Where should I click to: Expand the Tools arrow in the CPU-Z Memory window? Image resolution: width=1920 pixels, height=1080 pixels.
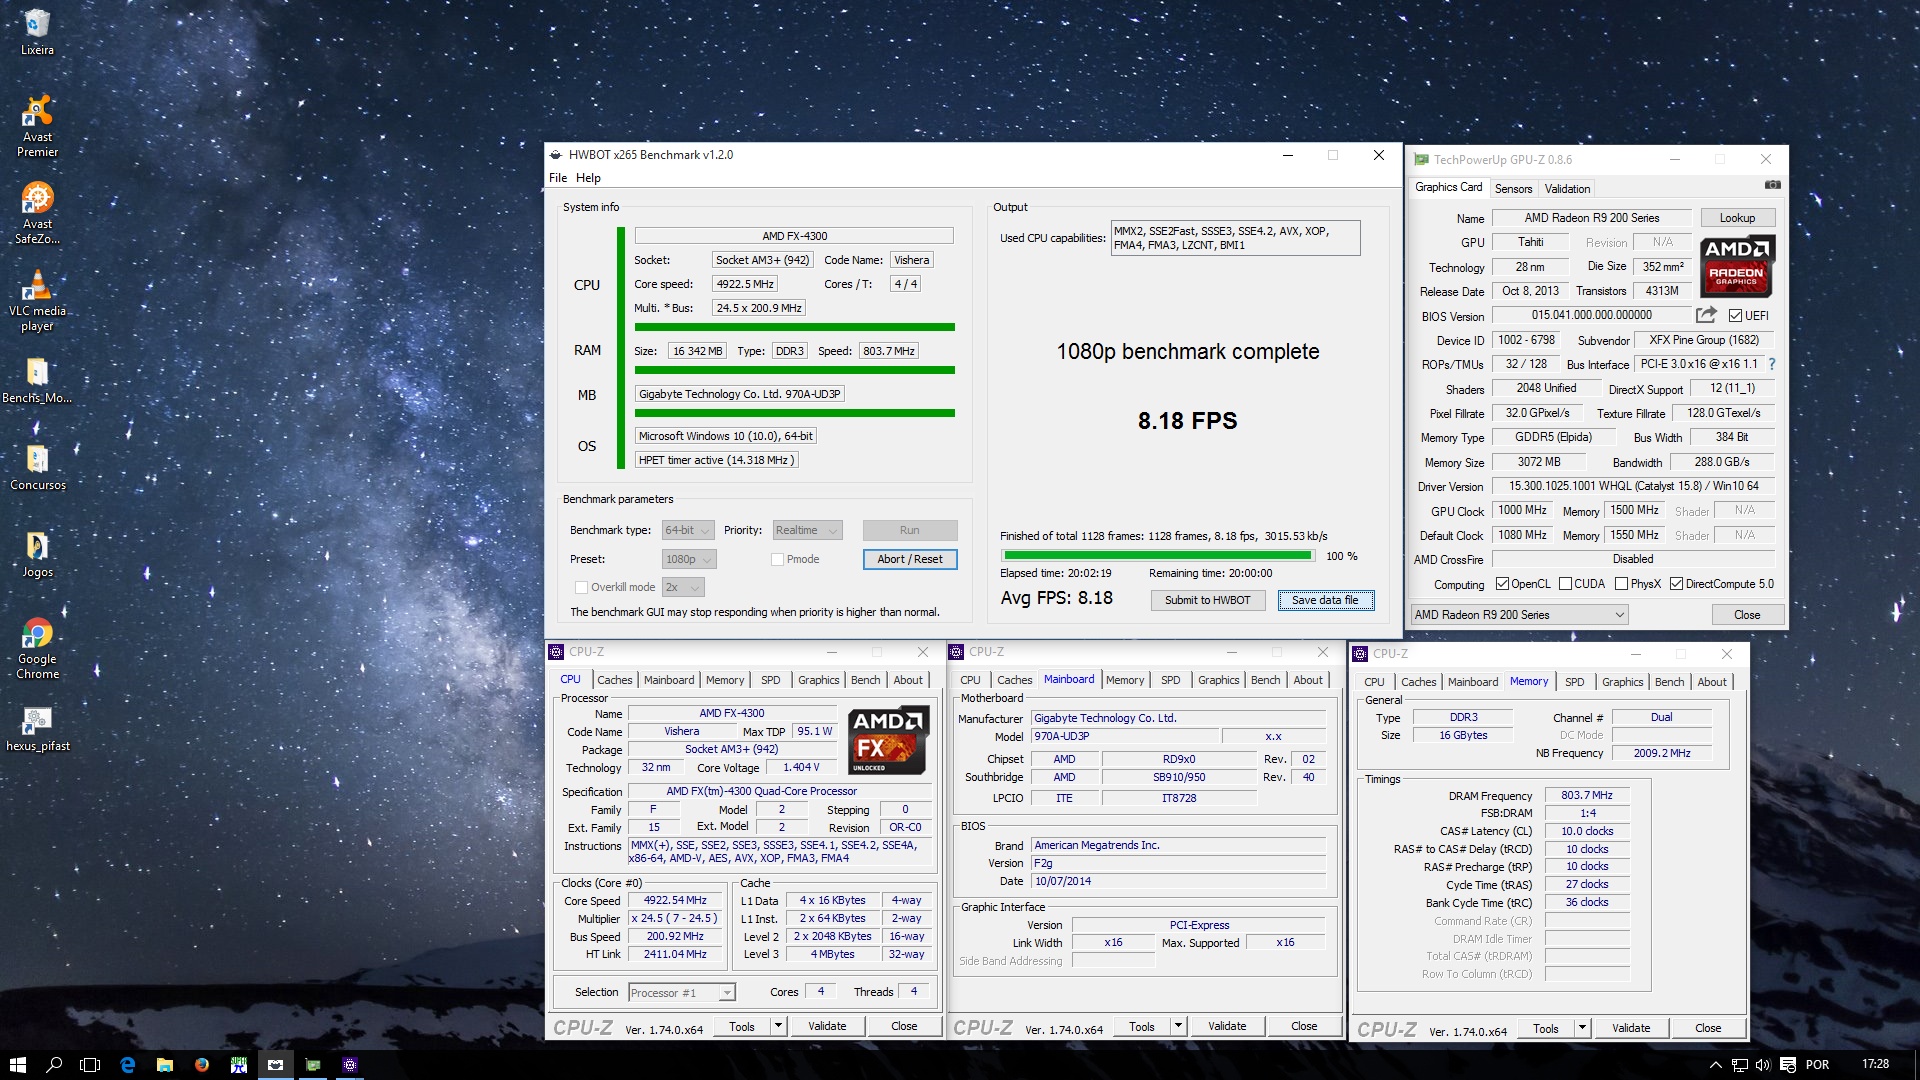click(1582, 1028)
